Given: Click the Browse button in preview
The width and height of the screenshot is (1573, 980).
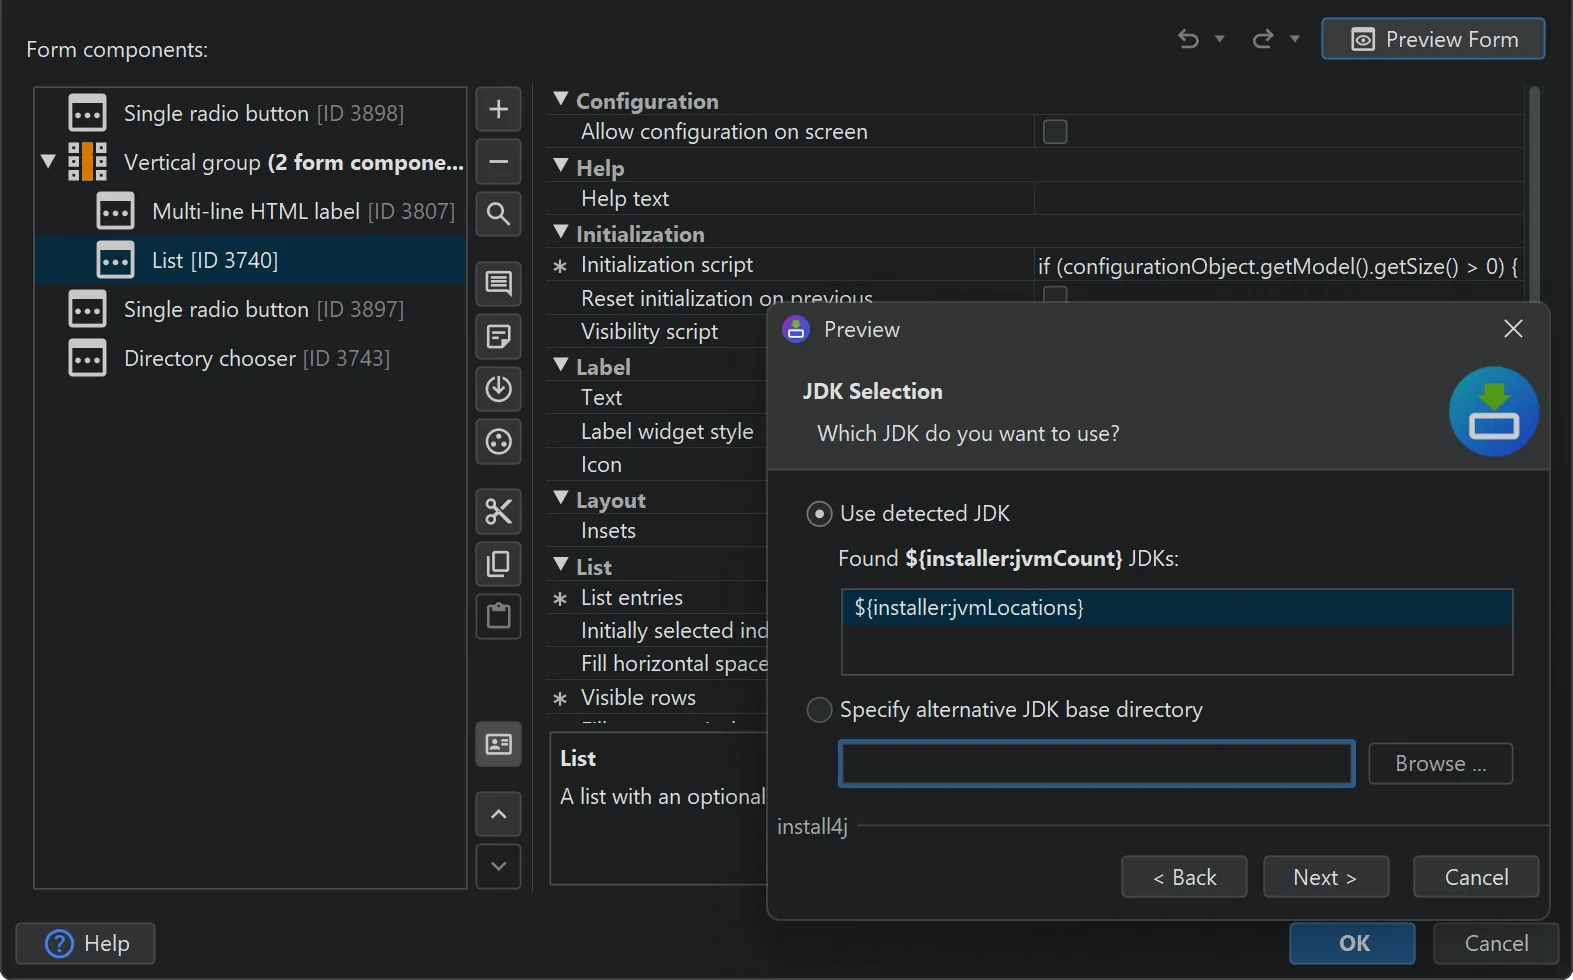Looking at the screenshot, I should [x=1440, y=764].
